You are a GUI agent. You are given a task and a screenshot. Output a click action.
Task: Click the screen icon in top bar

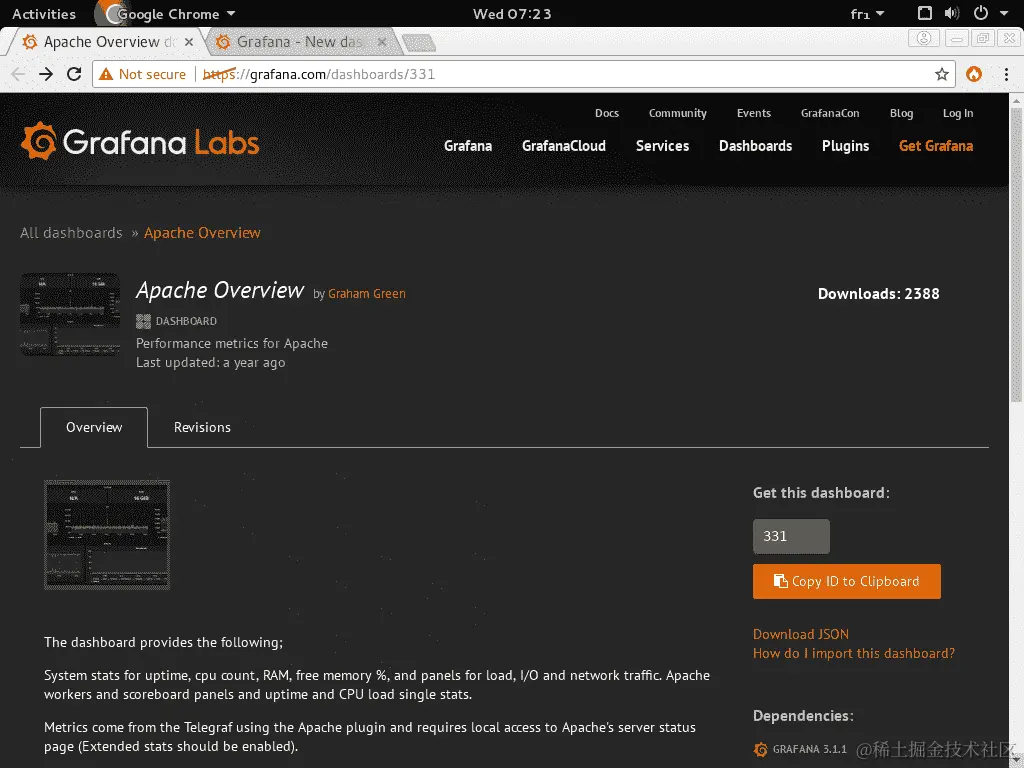(925, 14)
